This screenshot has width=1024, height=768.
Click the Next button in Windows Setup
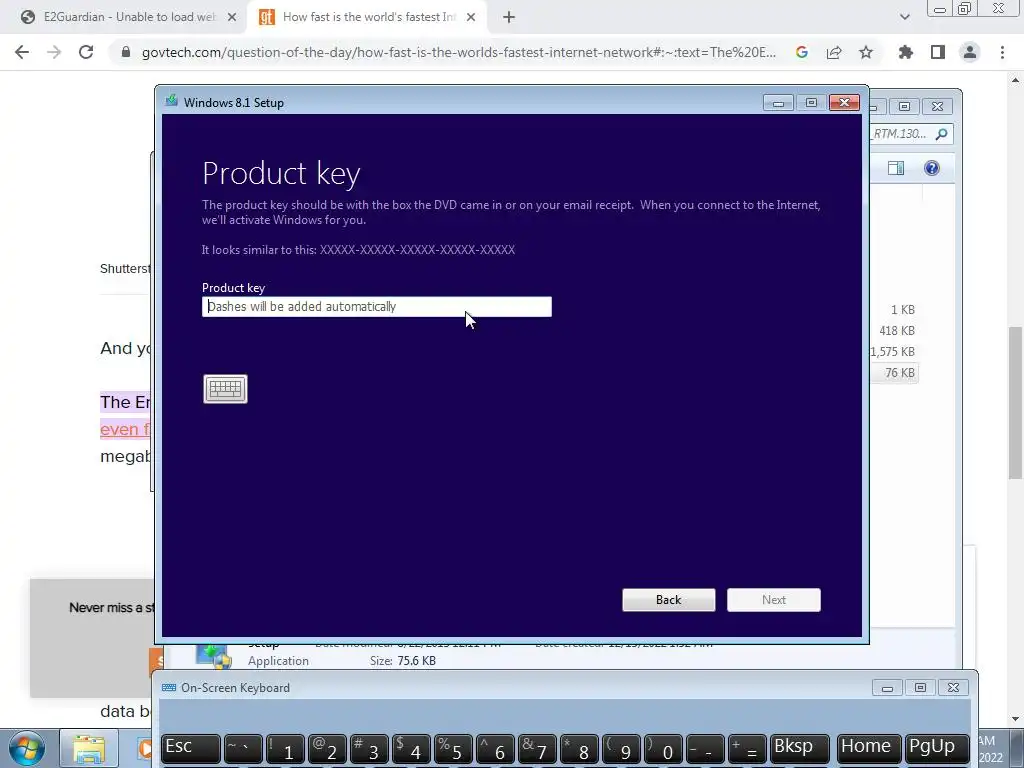click(x=774, y=600)
